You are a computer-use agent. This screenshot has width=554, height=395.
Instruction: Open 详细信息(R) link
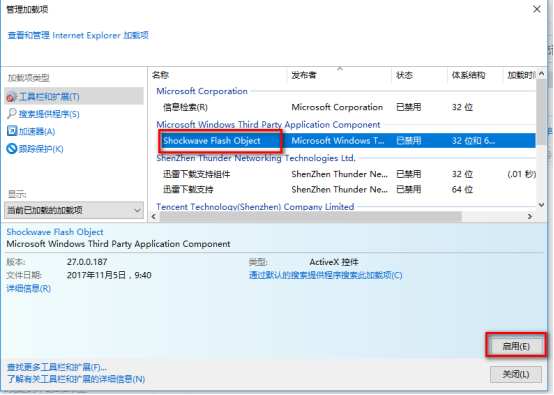(29, 288)
